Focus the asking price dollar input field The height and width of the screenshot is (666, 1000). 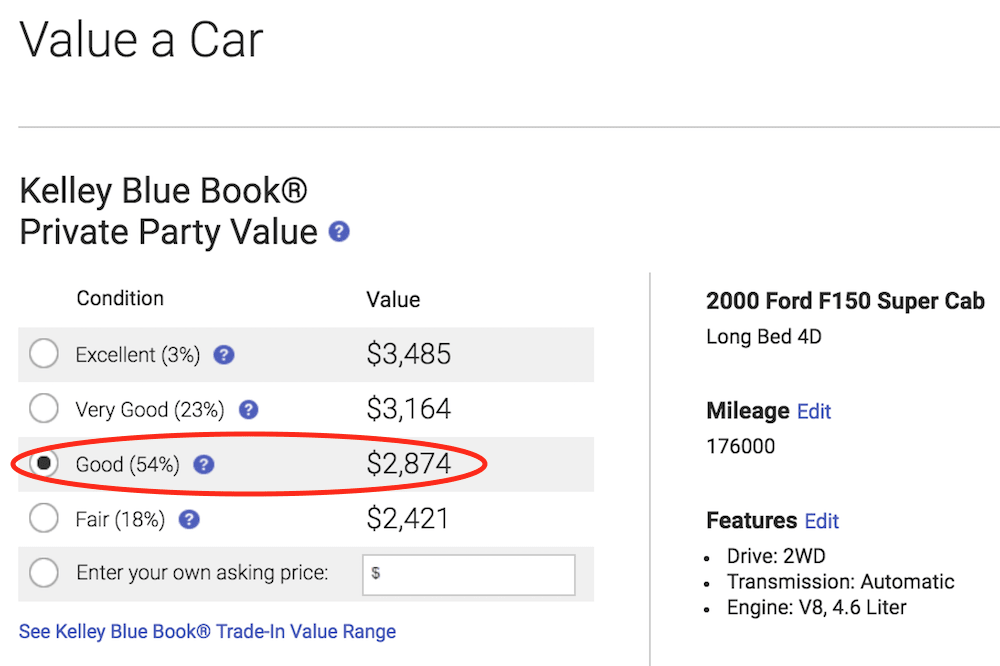coord(469,575)
